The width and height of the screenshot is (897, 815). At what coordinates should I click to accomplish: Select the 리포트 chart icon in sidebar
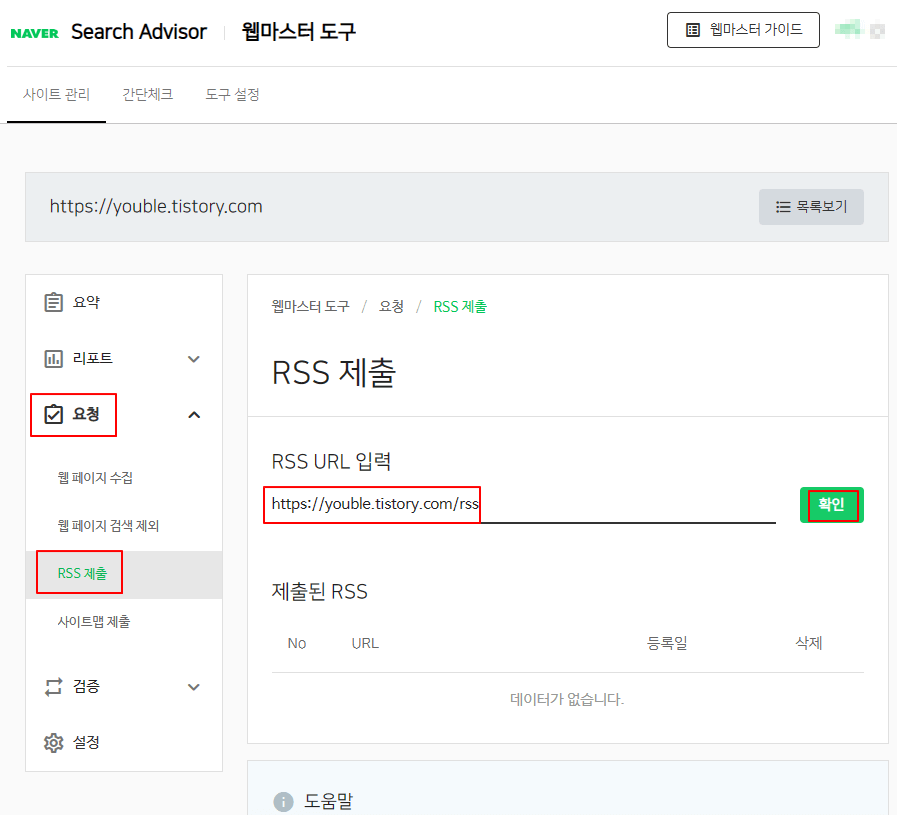(54, 358)
